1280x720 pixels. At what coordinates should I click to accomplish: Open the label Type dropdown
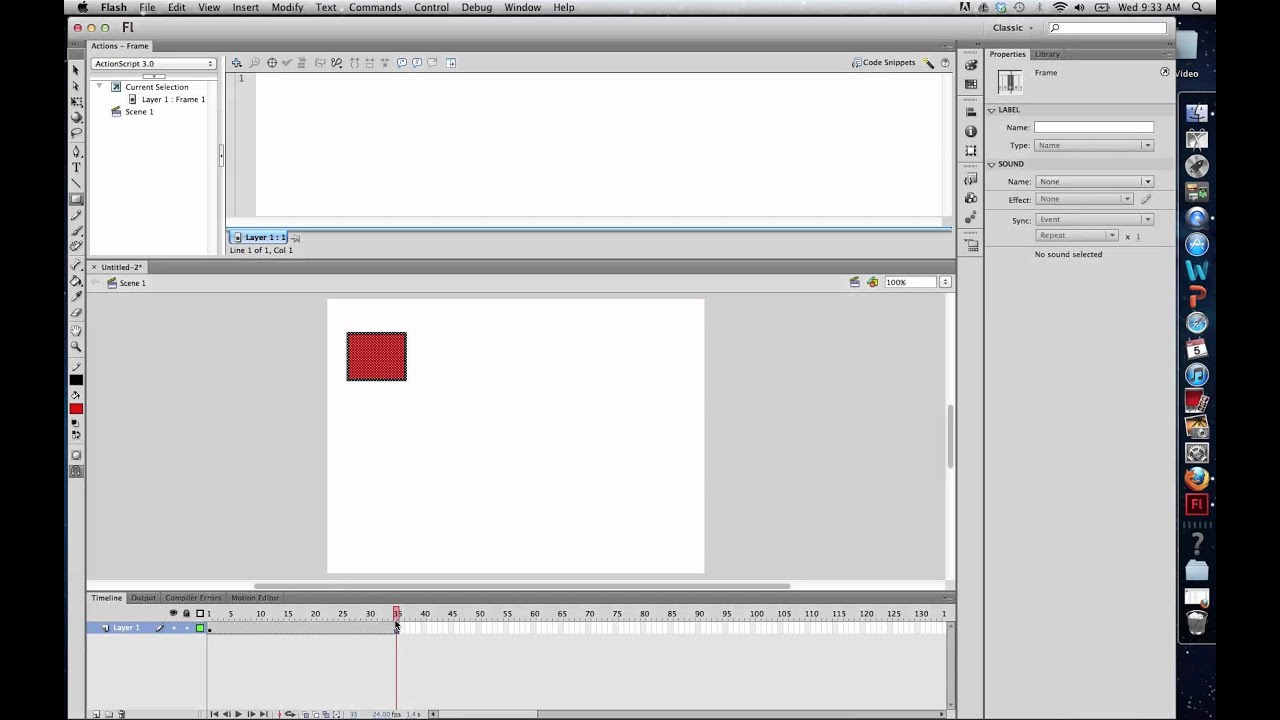pyautogui.click(x=1094, y=145)
